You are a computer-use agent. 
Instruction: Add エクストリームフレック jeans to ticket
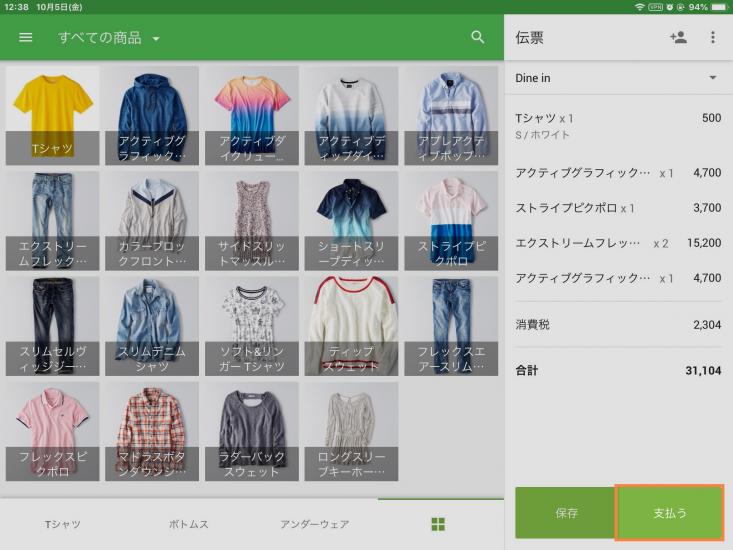coord(52,221)
